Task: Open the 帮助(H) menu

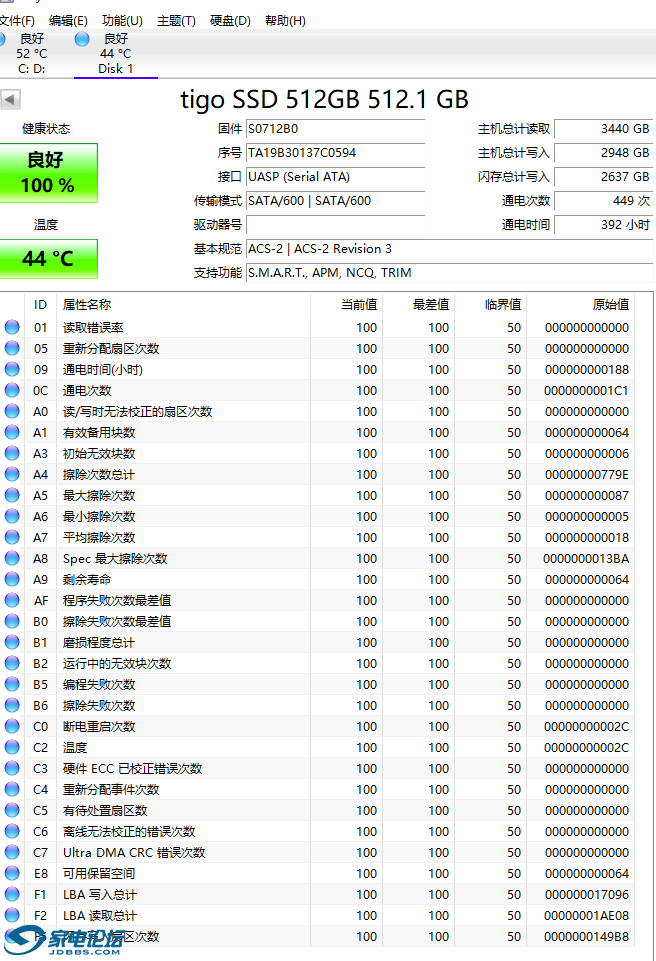Action: [285, 21]
